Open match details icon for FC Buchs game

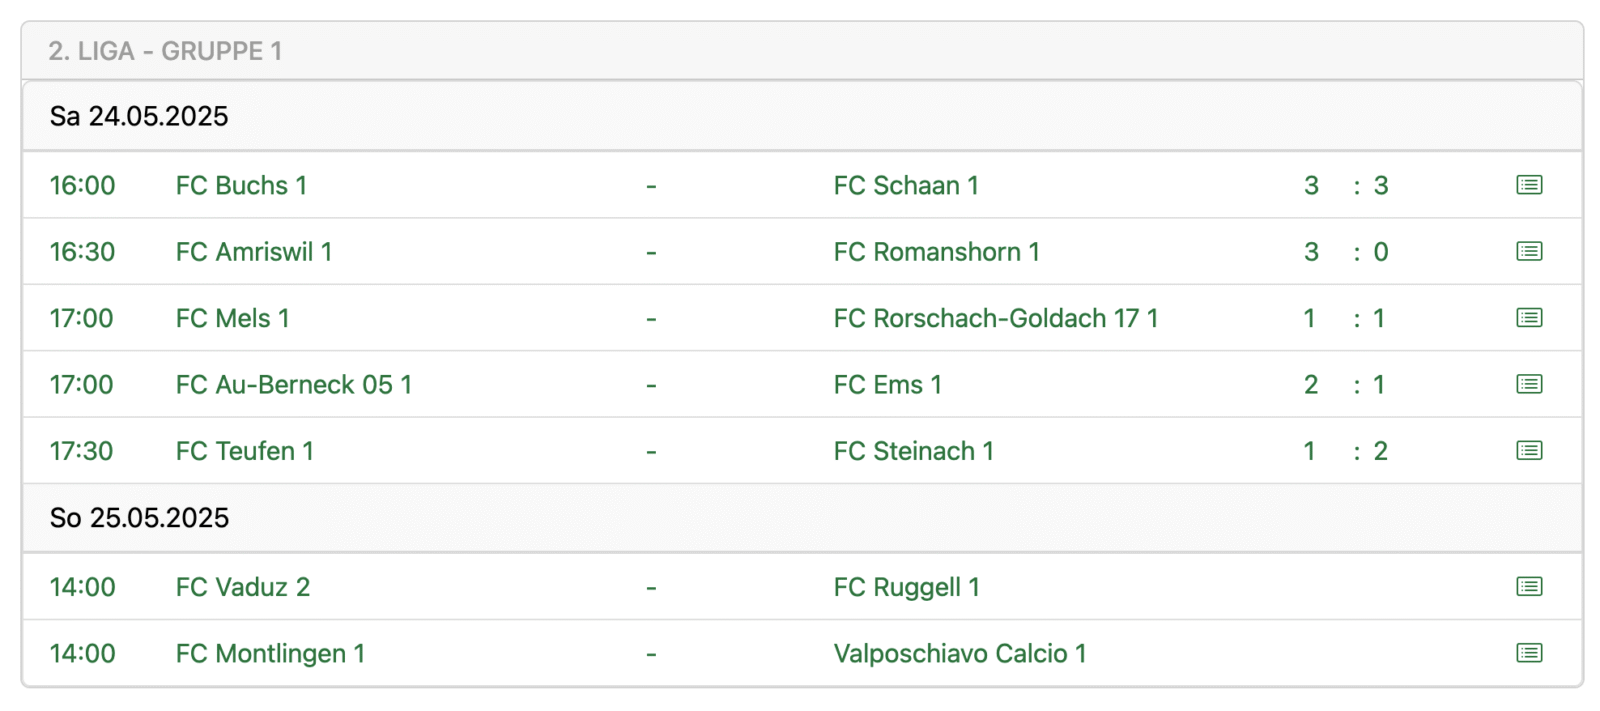pyautogui.click(x=1529, y=185)
